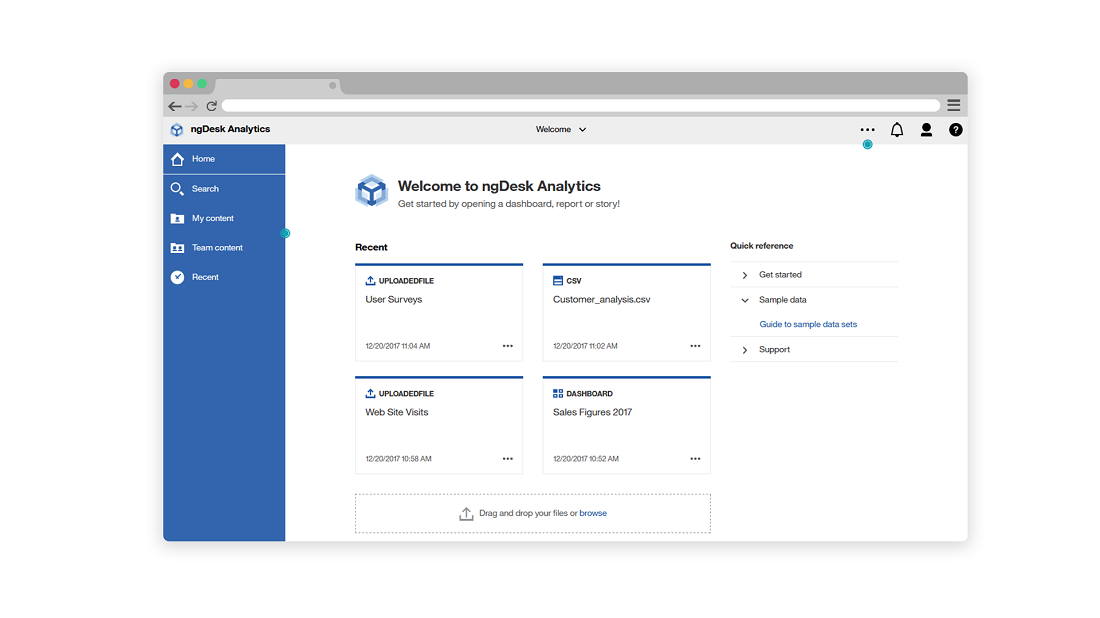Click the sidebar collapse handle dot
The height and width of the screenshot is (618, 1100).
click(x=286, y=234)
